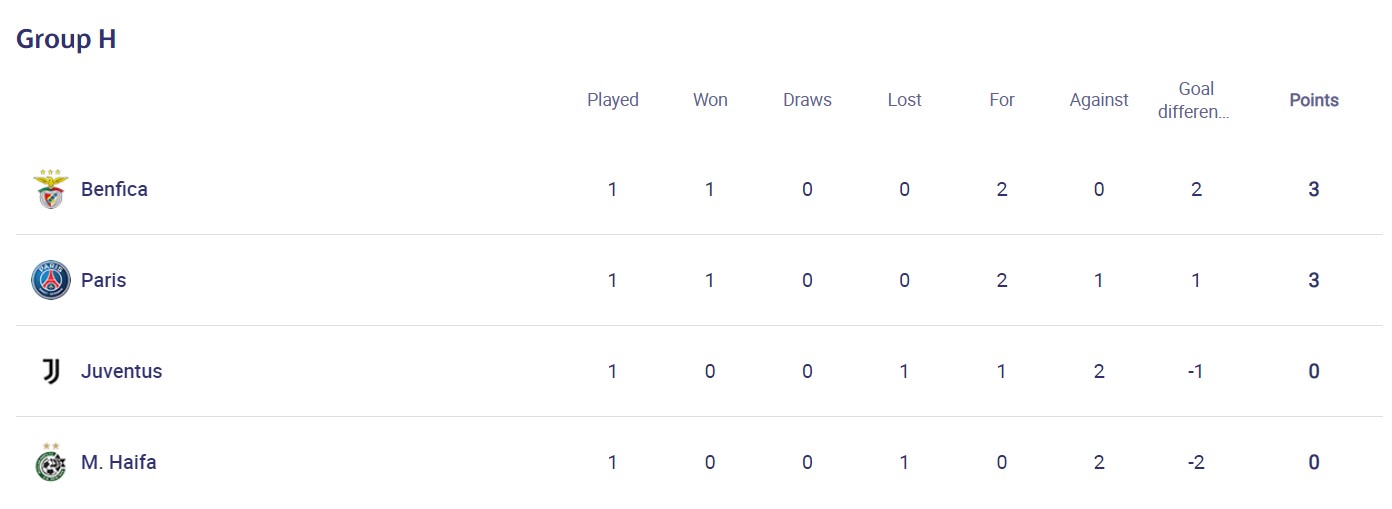Click the Lost column header
This screenshot has width=1392, height=509.
(x=904, y=100)
